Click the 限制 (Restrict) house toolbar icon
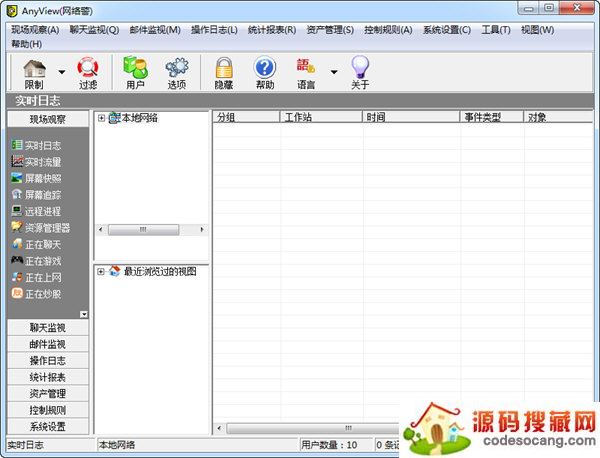The width and height of the screenshot is (600, 458). tap(34, 72)
